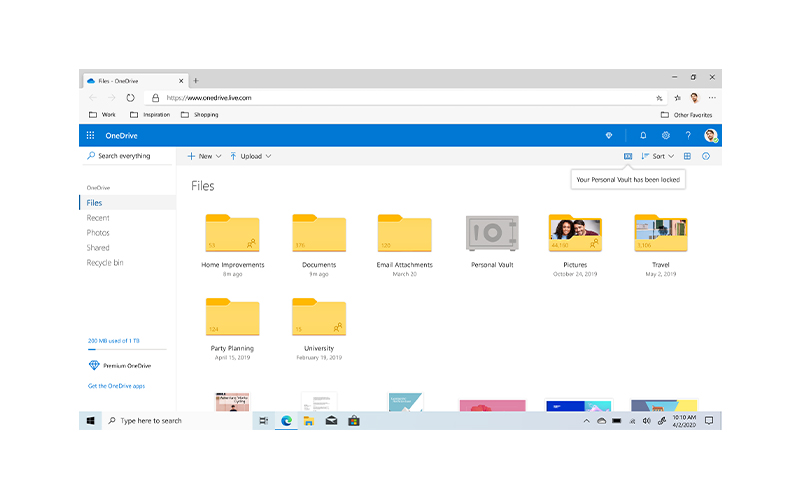800x500 pixels.
Task: Click the Search everything box
Action: click(125, 156)
